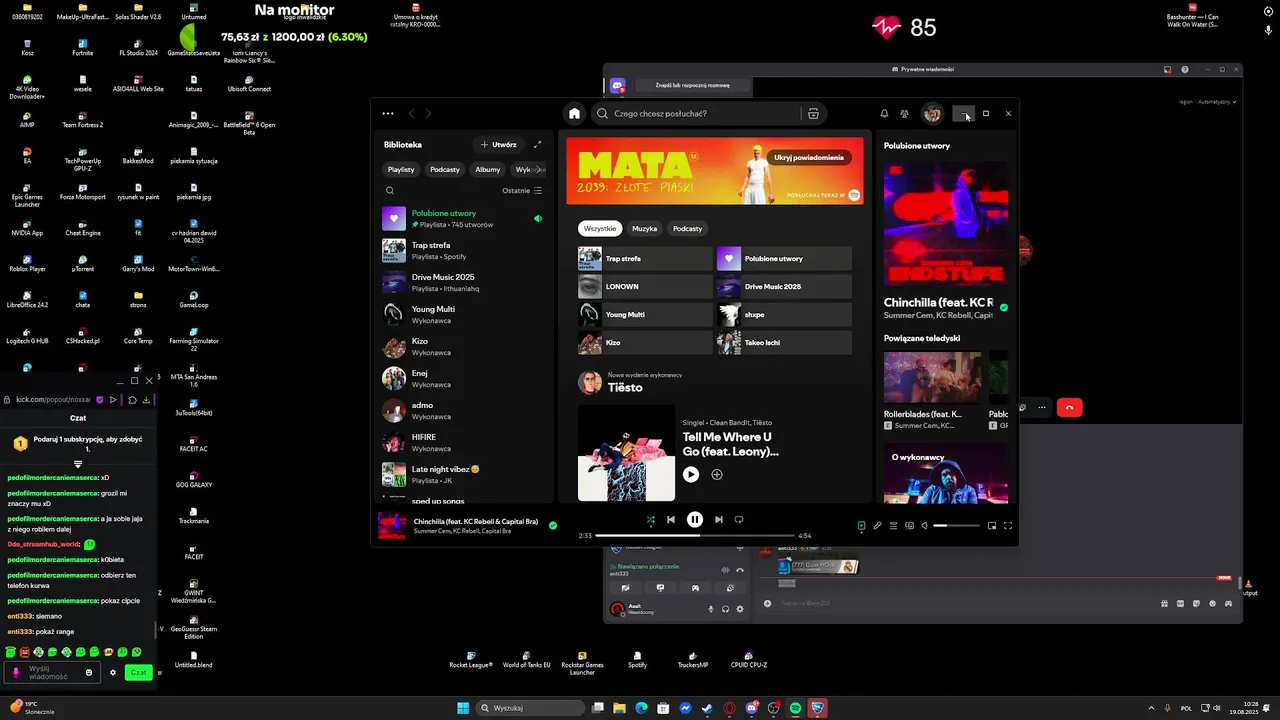
Task: Open Kick chat settings gear
Action: [x=113, y=672]
